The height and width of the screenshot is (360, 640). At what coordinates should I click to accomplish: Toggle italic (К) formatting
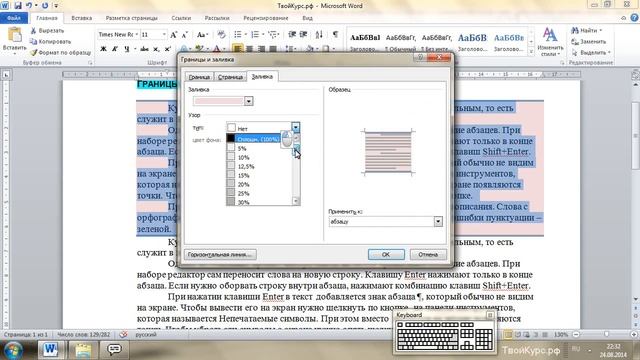click(115, 49)
